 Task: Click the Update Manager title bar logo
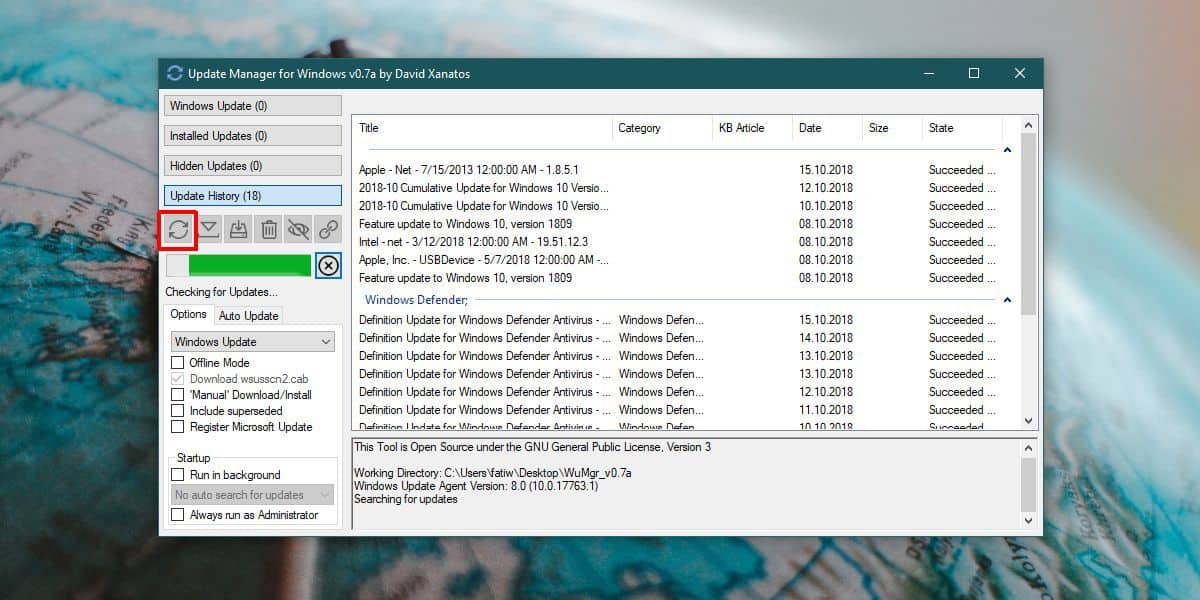(175, 73)
